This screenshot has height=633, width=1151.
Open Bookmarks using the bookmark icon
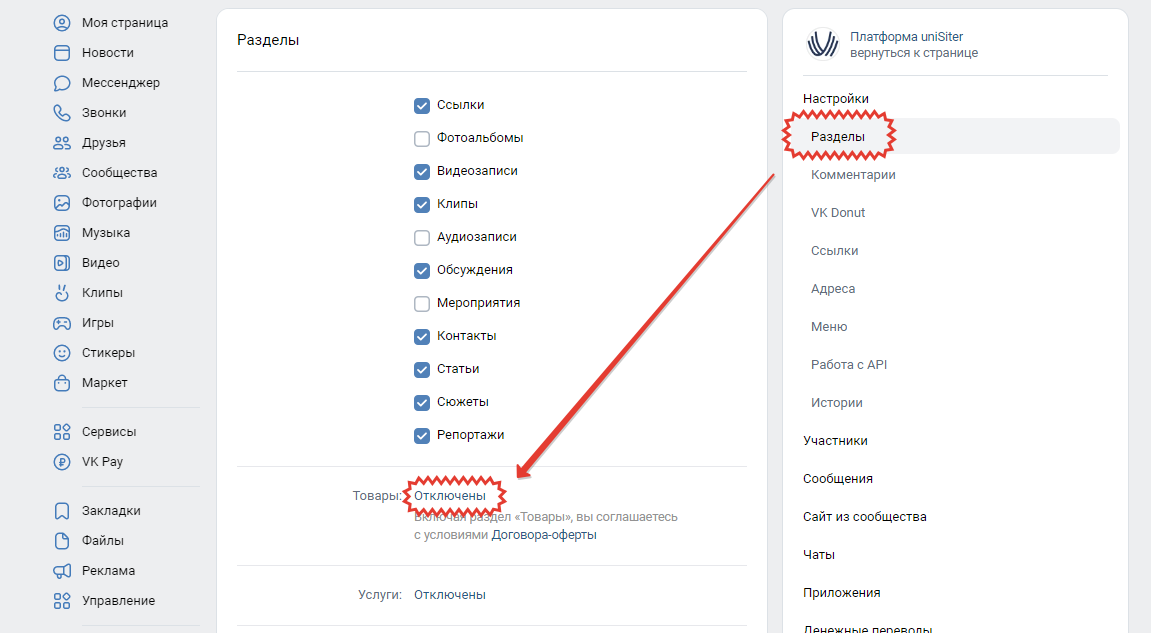point(62,511)
